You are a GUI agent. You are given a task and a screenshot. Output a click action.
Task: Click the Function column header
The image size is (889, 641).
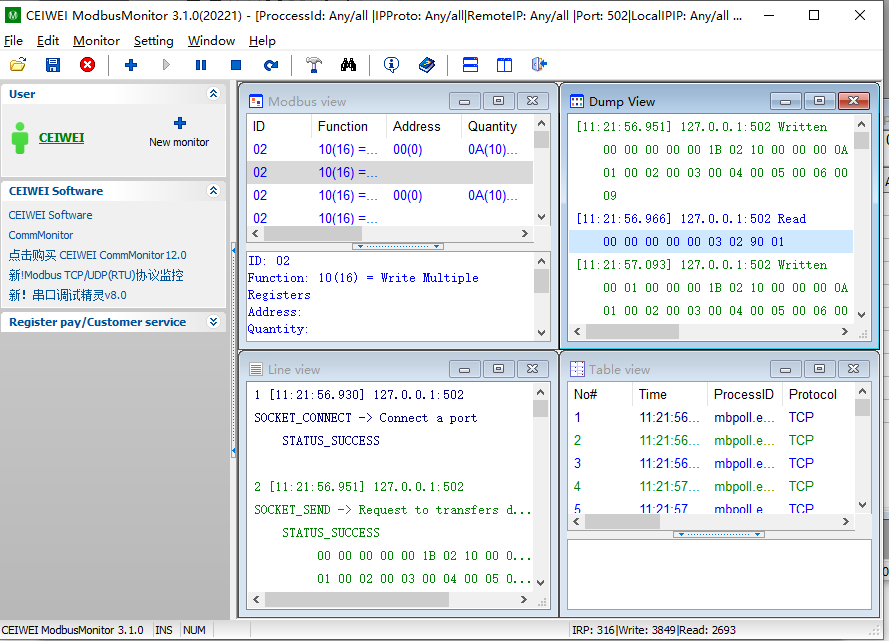349,126
